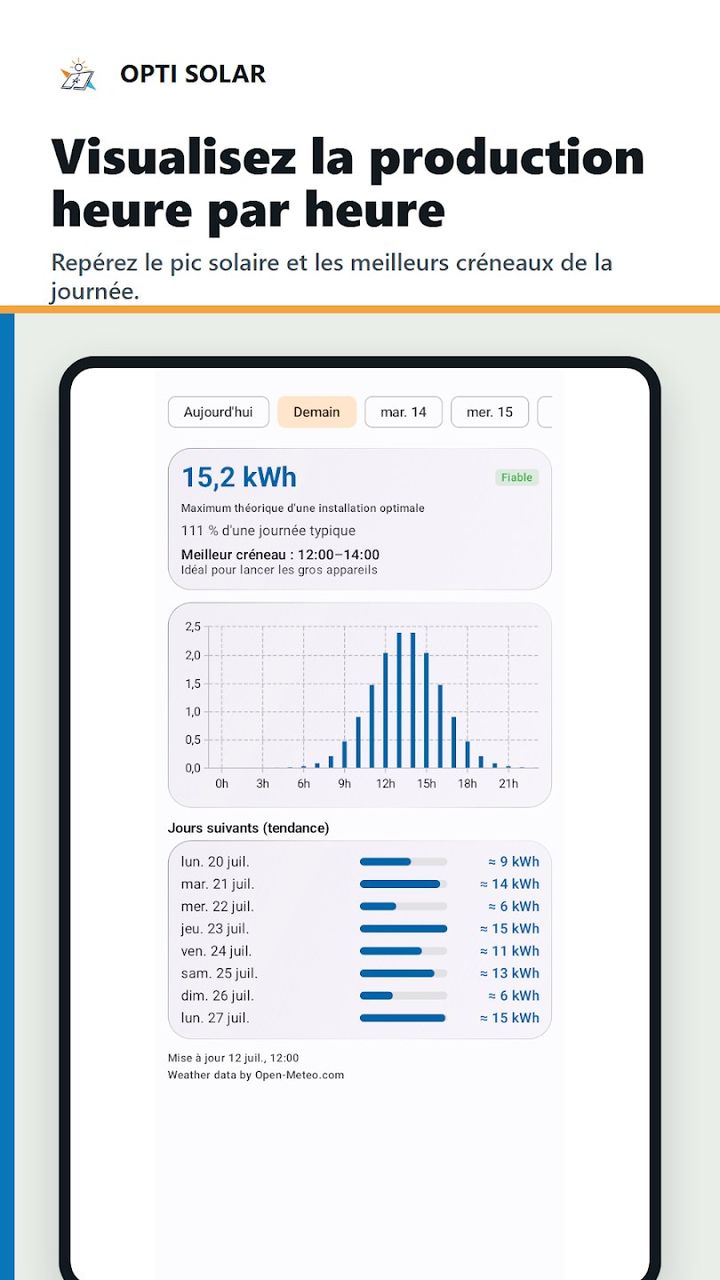Click the OPTI SOLAR title text
Viewport: 720px width, 1280px height.
(193, 74)
